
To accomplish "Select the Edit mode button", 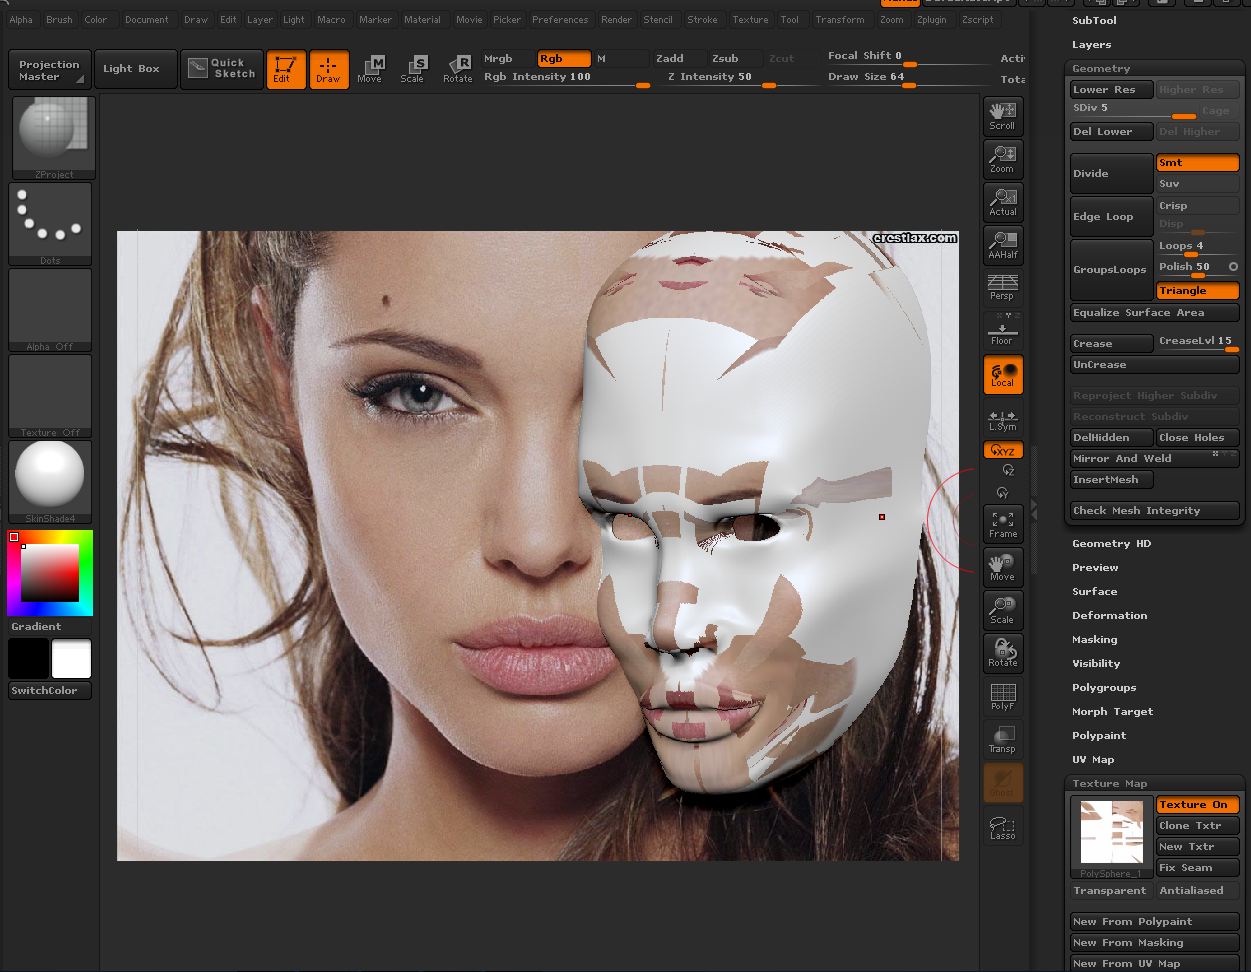I will (285, 70).
